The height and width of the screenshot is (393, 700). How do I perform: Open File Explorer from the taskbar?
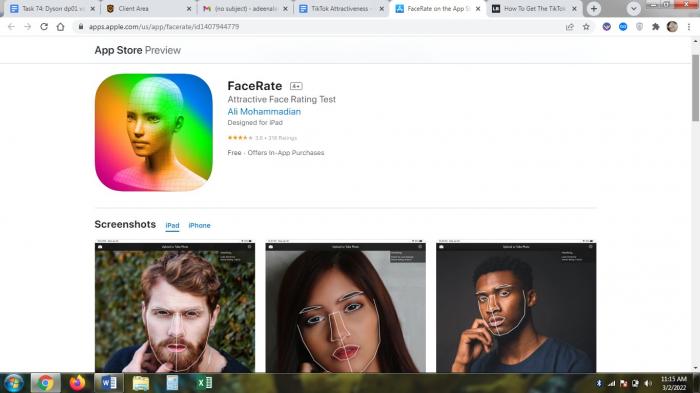click(x=141, y=383)
